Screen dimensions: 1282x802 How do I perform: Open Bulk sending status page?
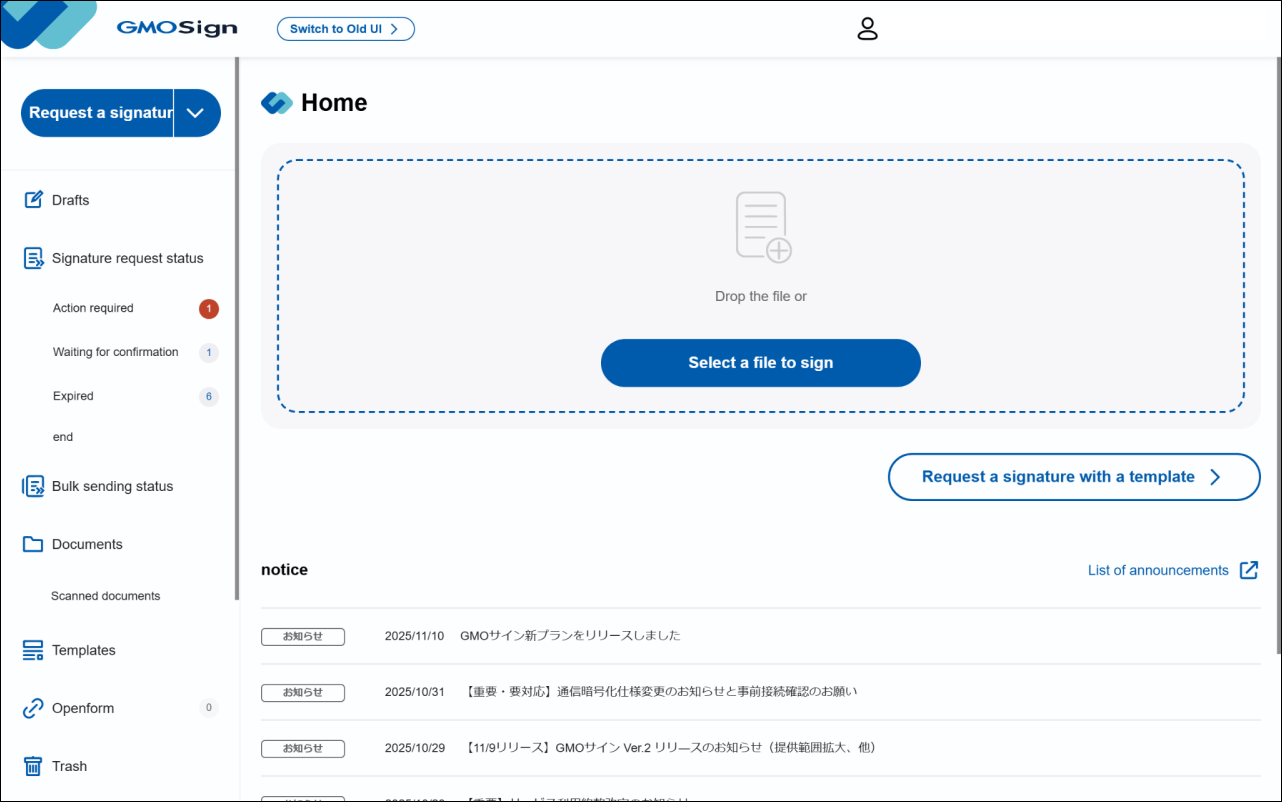pos(112,486)
